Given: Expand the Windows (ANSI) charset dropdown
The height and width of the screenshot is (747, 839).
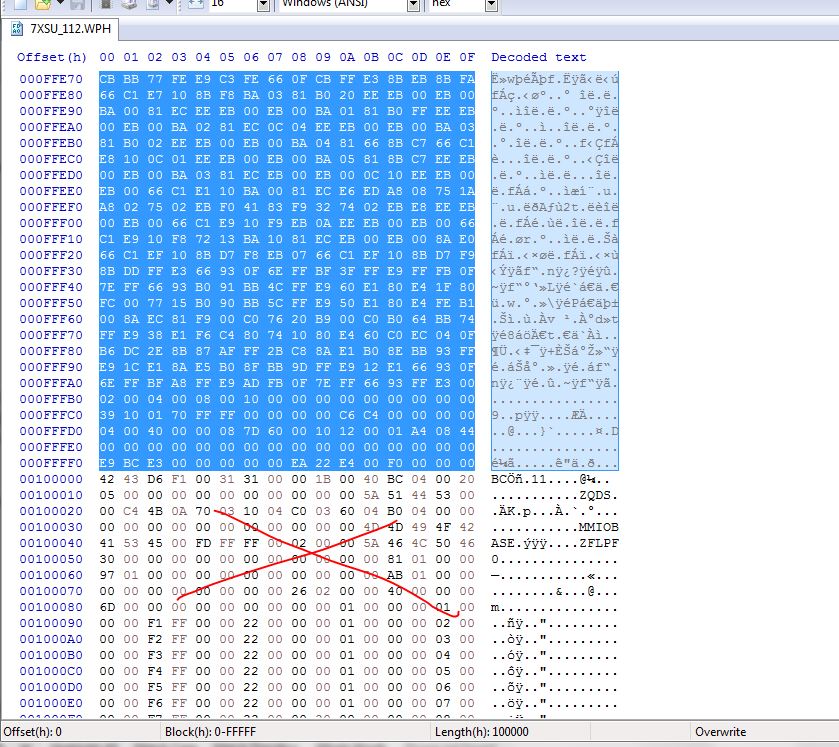Looking at the screenshot, I should click(x=413, y=5).
